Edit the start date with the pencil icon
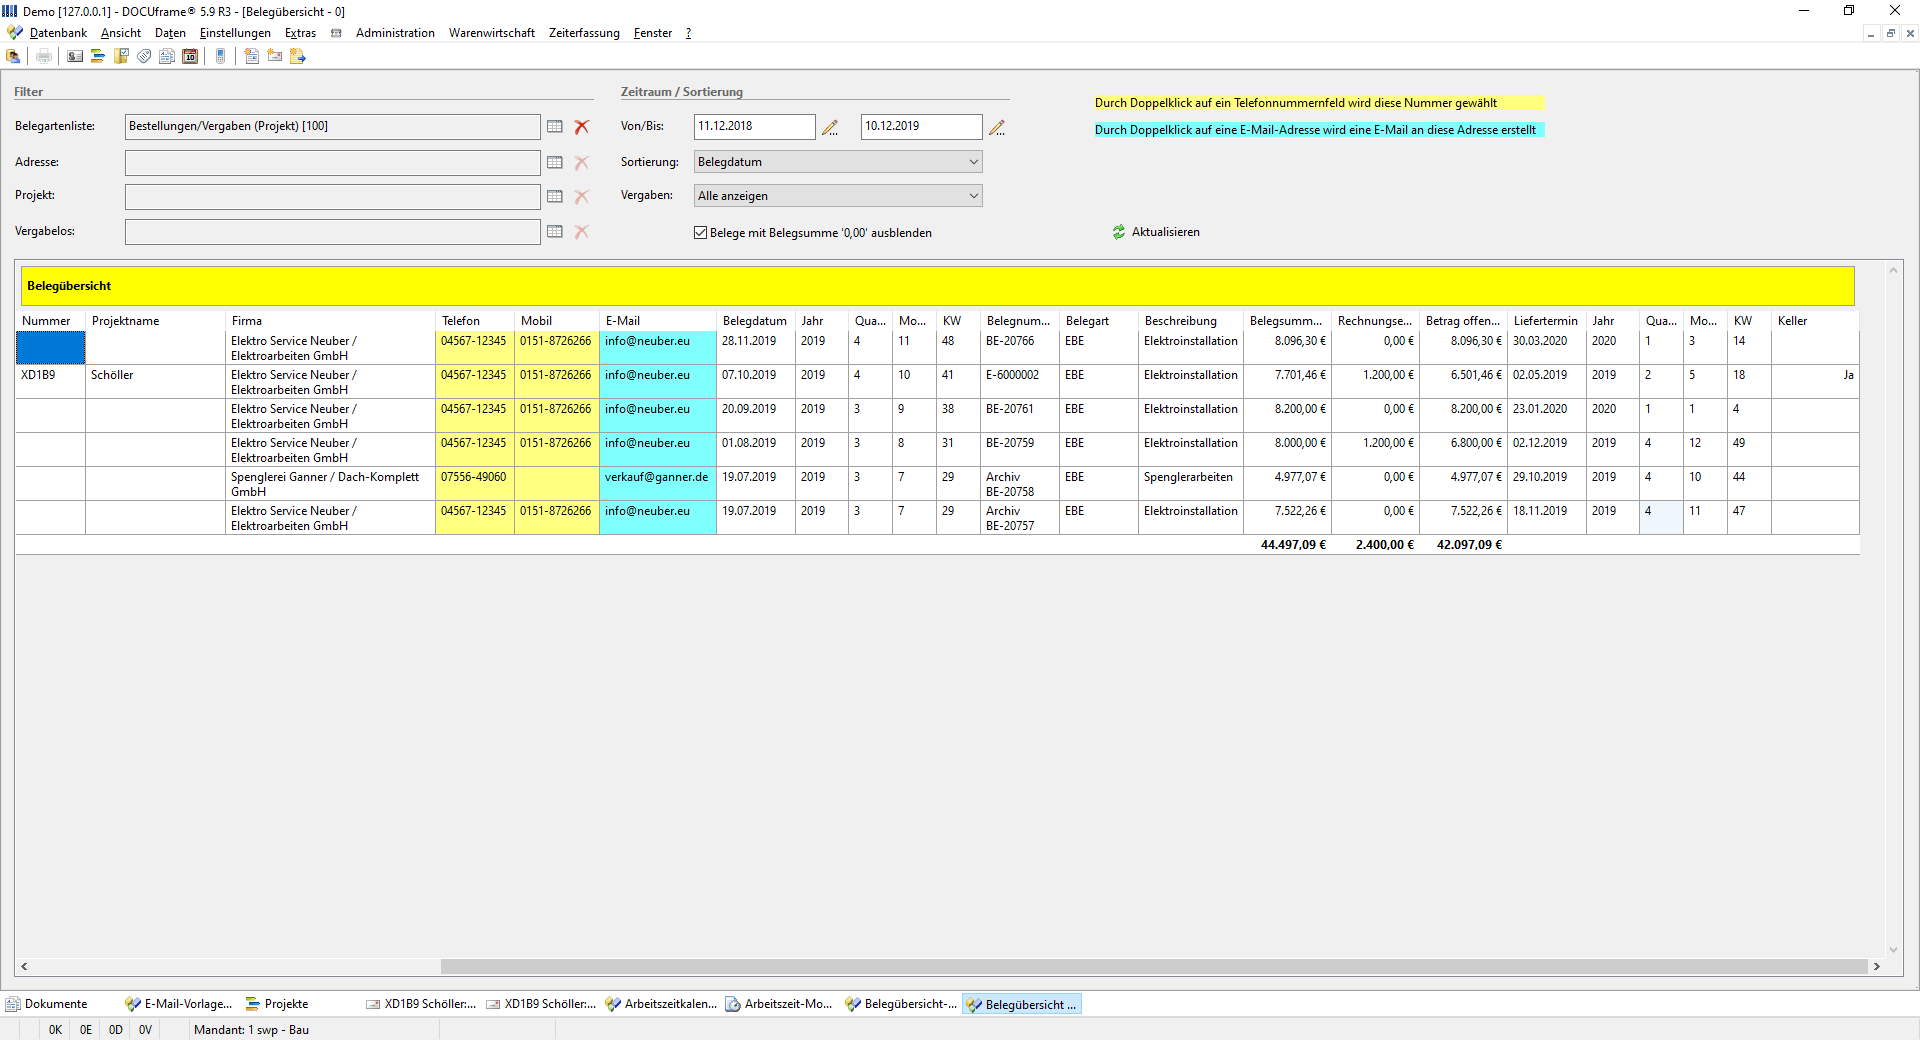Viewport: 1920px width, 1040px height. [x=830, y=127]
